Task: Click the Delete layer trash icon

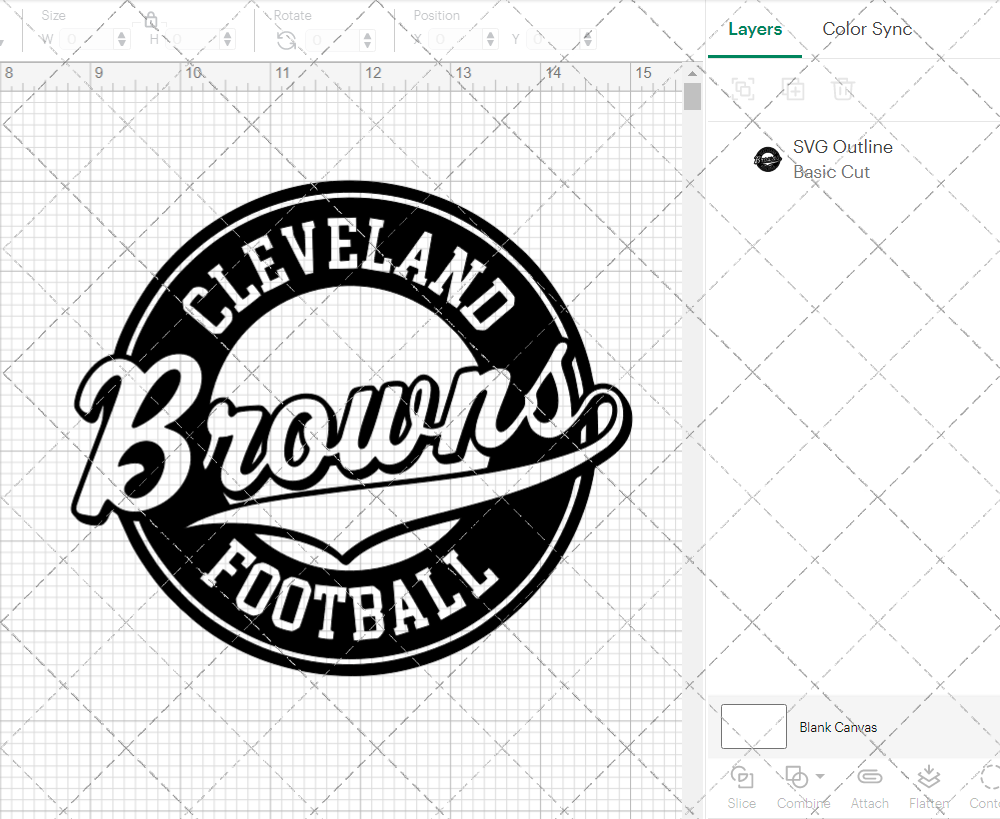Action: (x=842, y=89)
